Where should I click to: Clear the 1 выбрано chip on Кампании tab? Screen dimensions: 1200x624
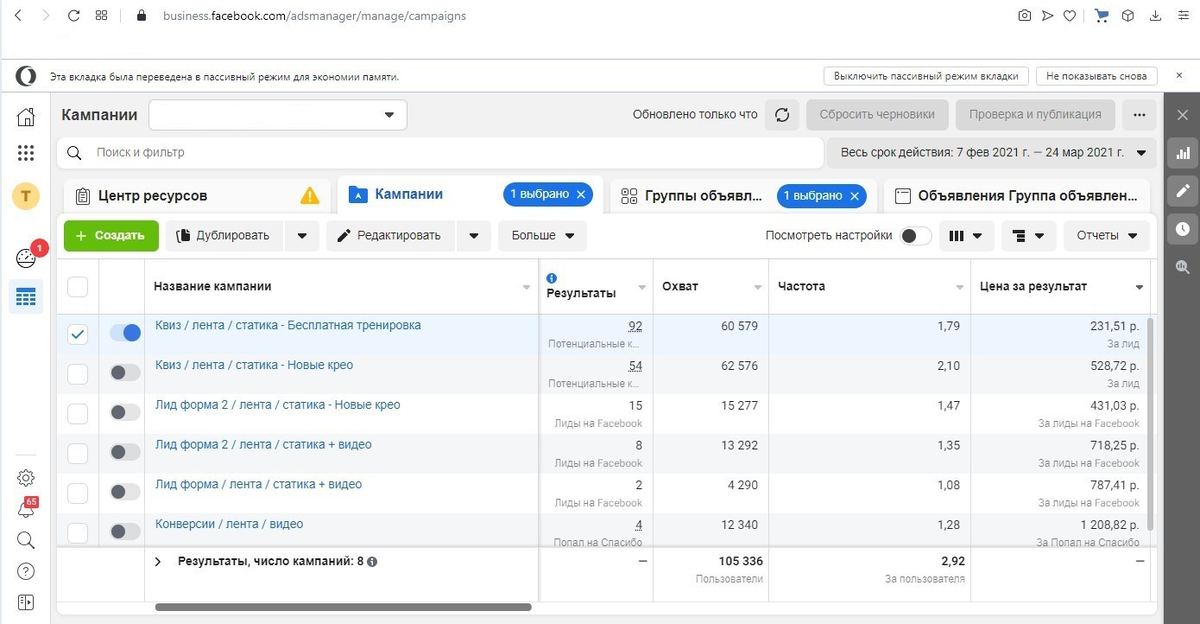click(x=581, y=195)
